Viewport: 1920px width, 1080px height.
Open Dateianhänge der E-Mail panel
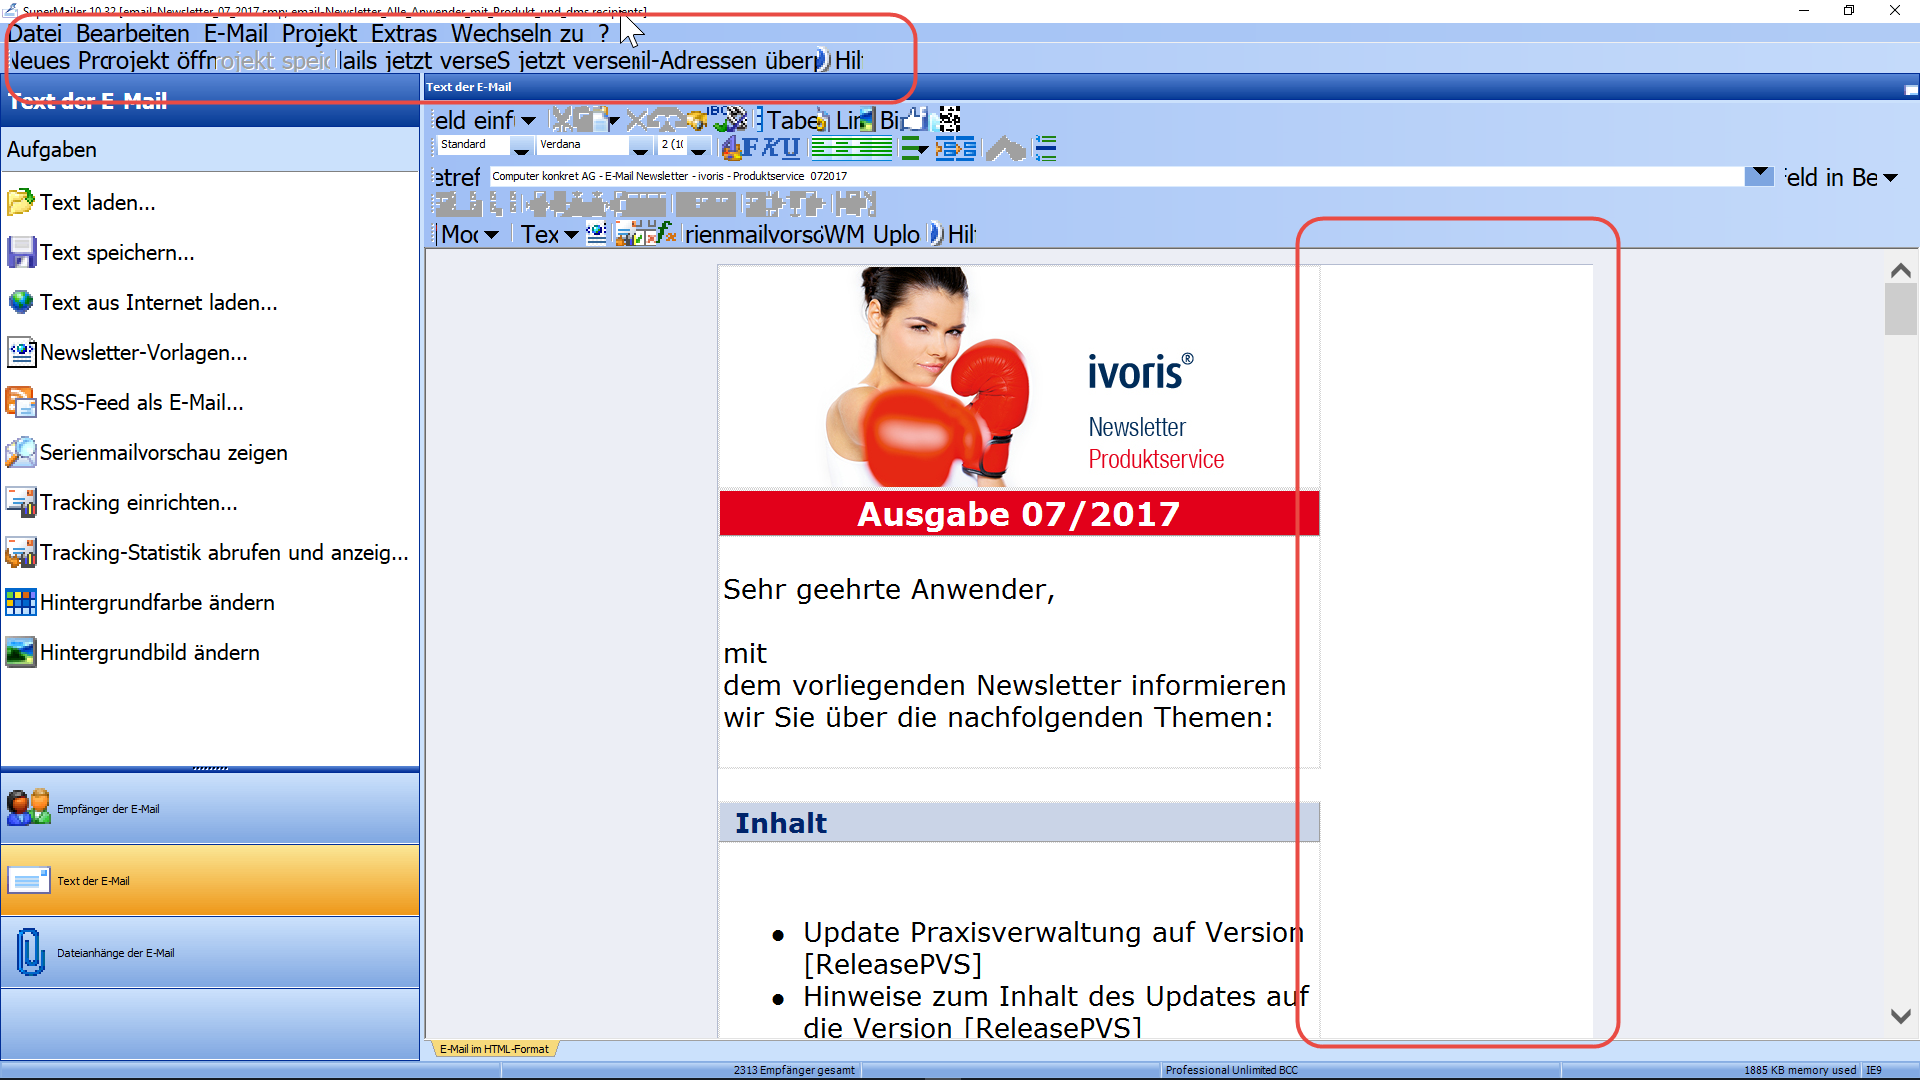(210, 952)
